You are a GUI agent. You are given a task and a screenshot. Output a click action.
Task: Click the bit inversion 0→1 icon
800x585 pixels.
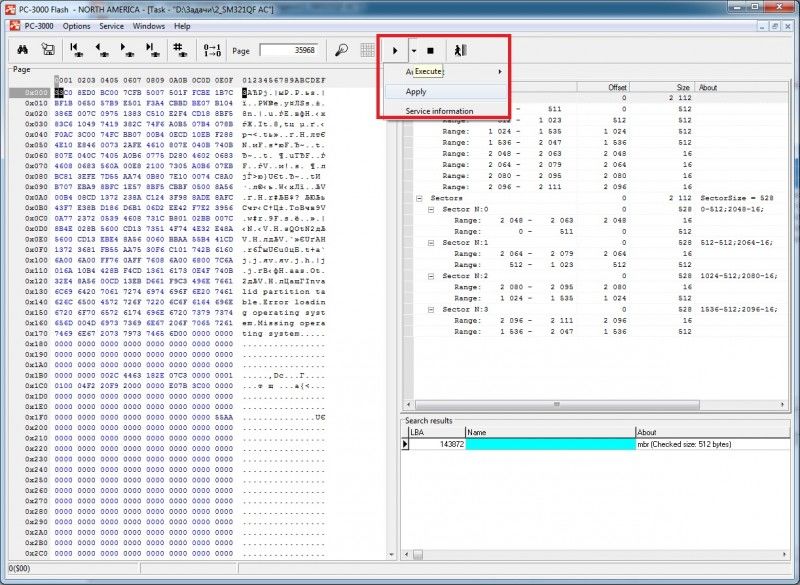(x=212, y=50)
